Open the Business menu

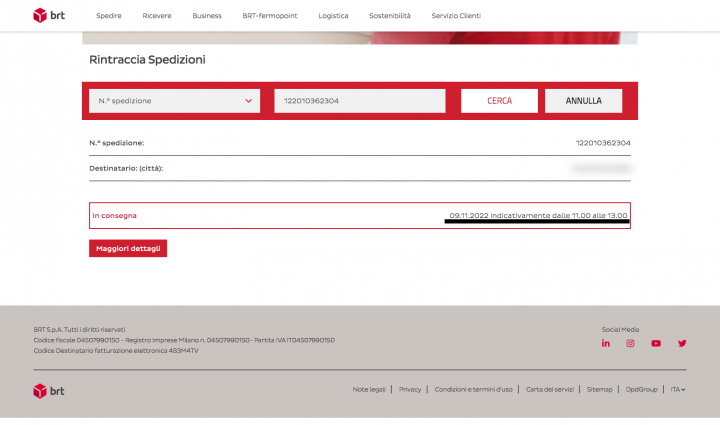(207, 16)
